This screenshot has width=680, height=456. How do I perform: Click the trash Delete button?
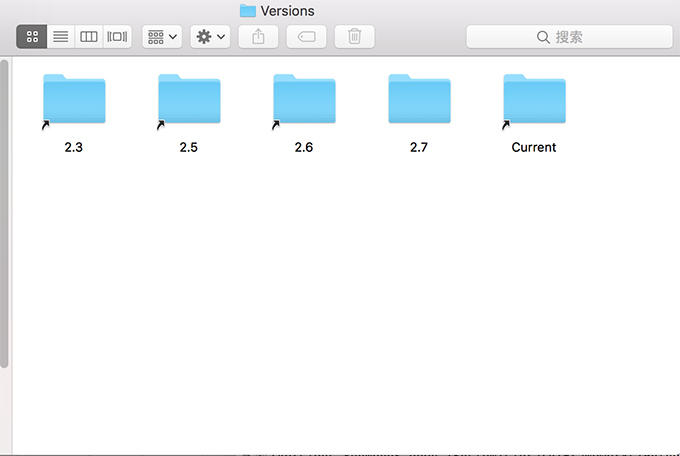pyautogui.click(x=354, y=37)
